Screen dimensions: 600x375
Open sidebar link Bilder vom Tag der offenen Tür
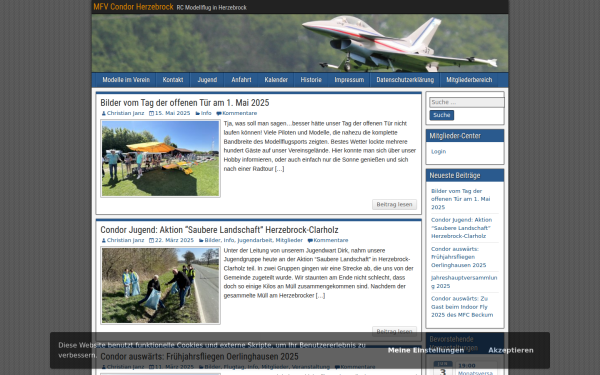460,199
